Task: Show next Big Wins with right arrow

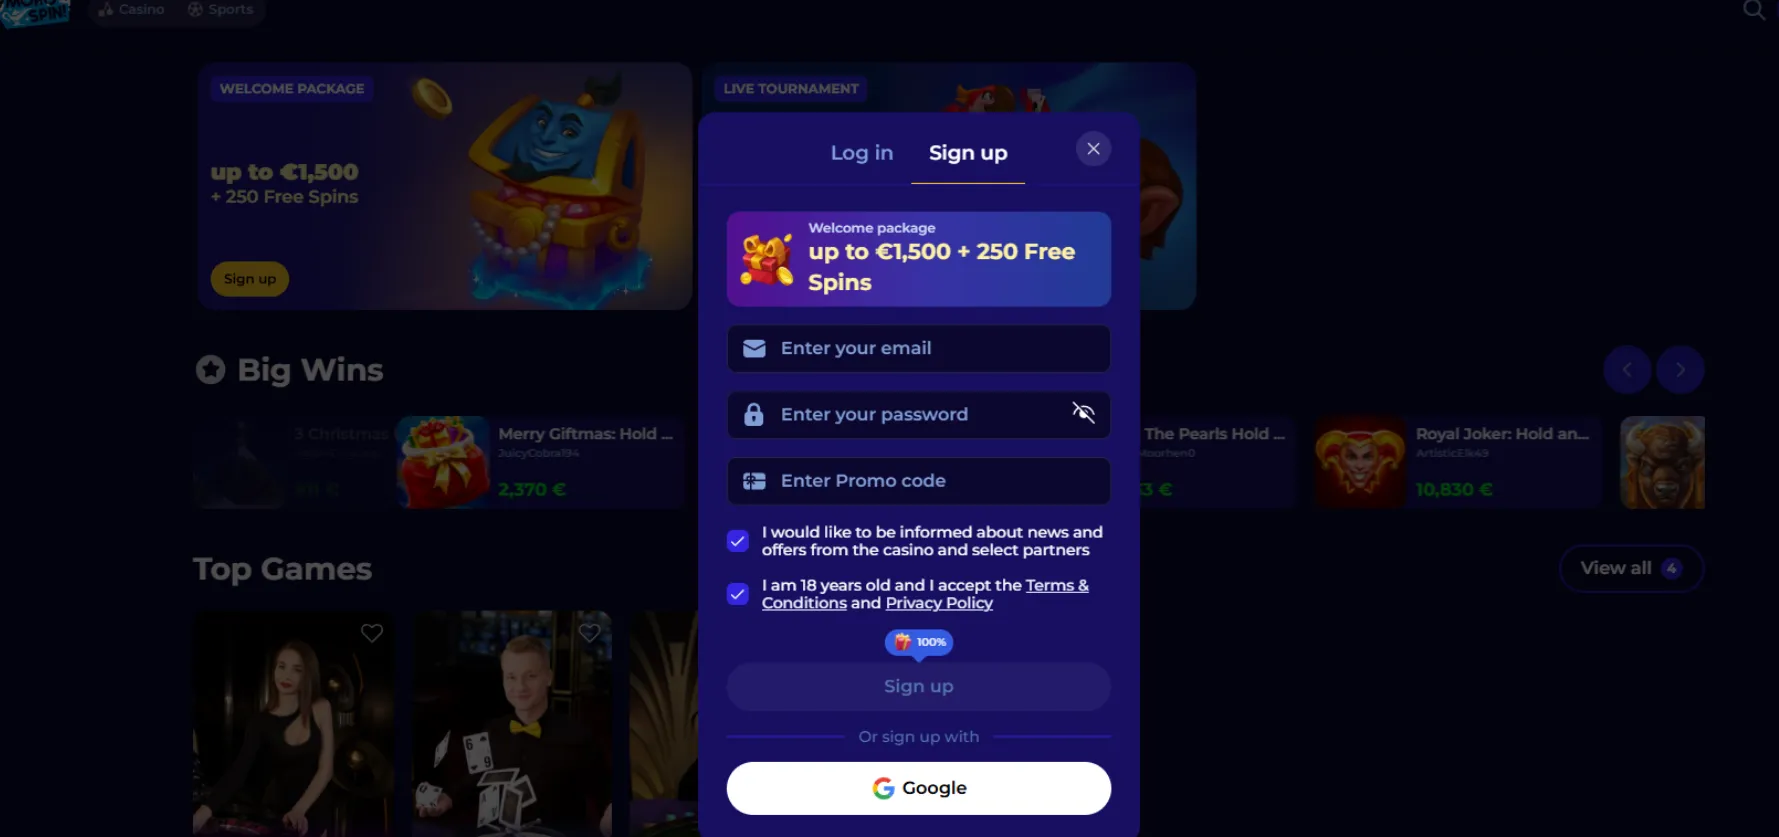Action: (1680, 370)
